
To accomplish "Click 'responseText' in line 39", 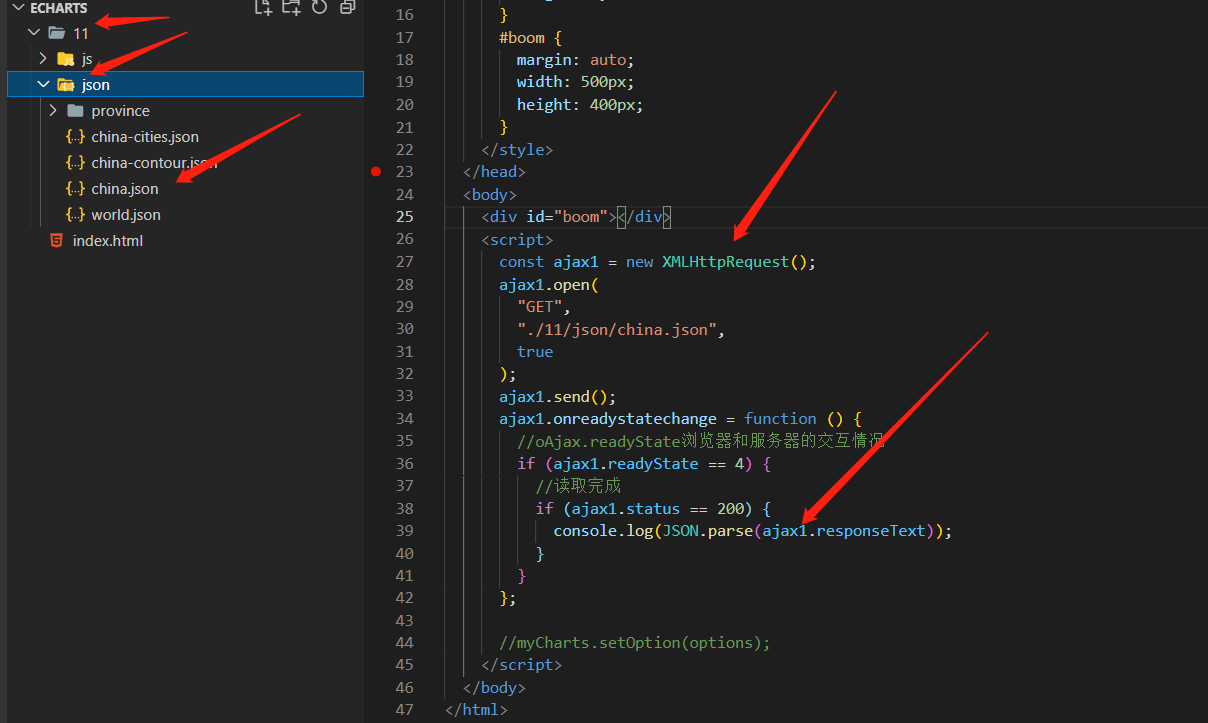I will (871, 531).
